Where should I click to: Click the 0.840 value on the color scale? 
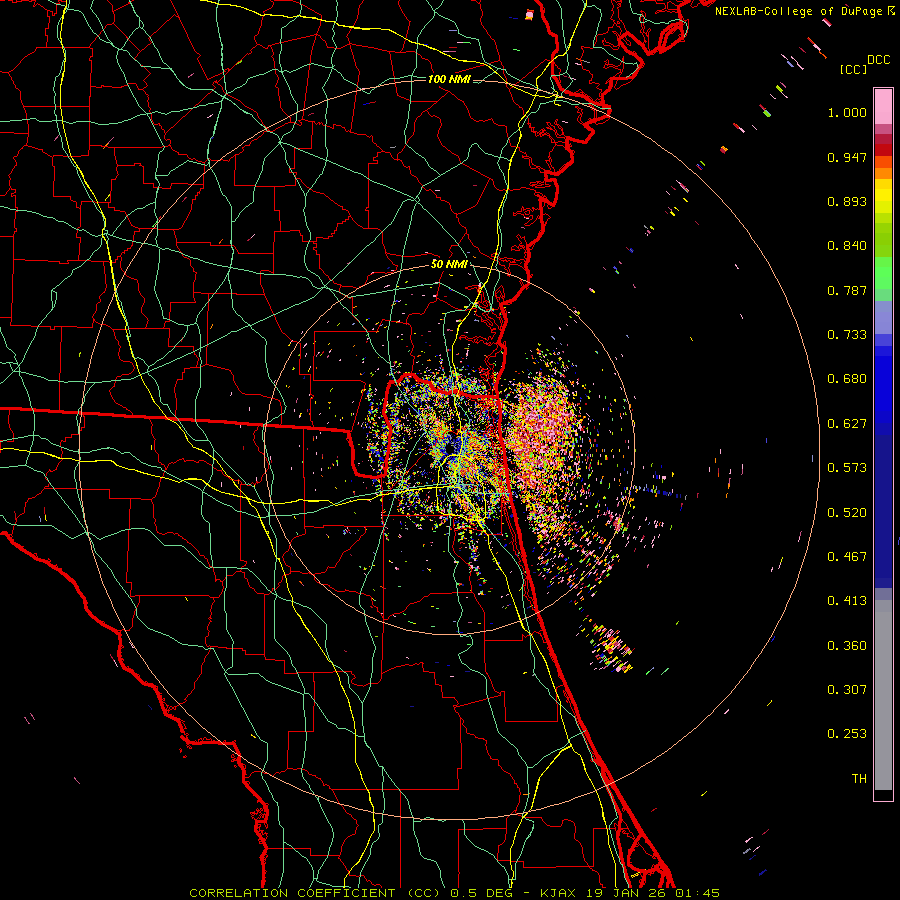click(x=847, y=246)
